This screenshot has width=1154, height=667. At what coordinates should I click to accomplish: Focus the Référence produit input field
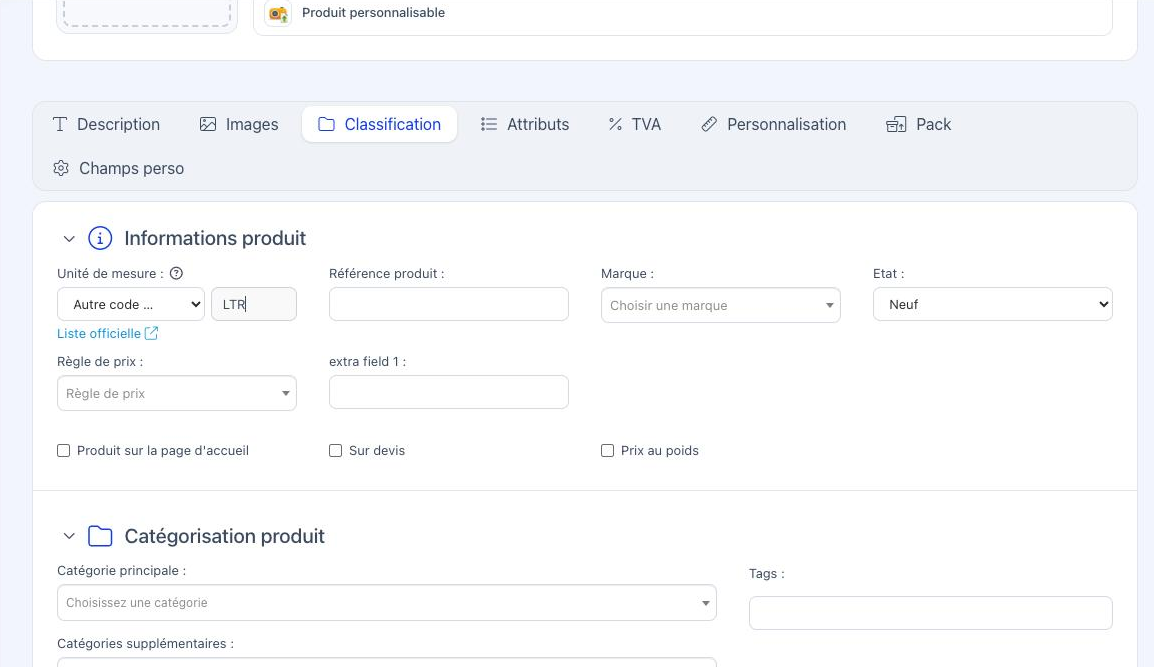point(449,304)
